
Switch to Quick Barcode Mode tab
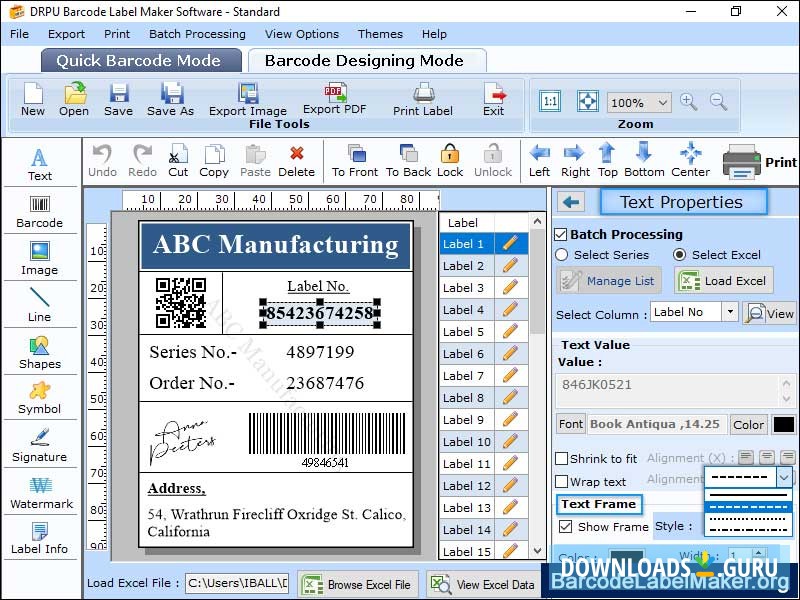pyautogui.click(x=141, y=61)
